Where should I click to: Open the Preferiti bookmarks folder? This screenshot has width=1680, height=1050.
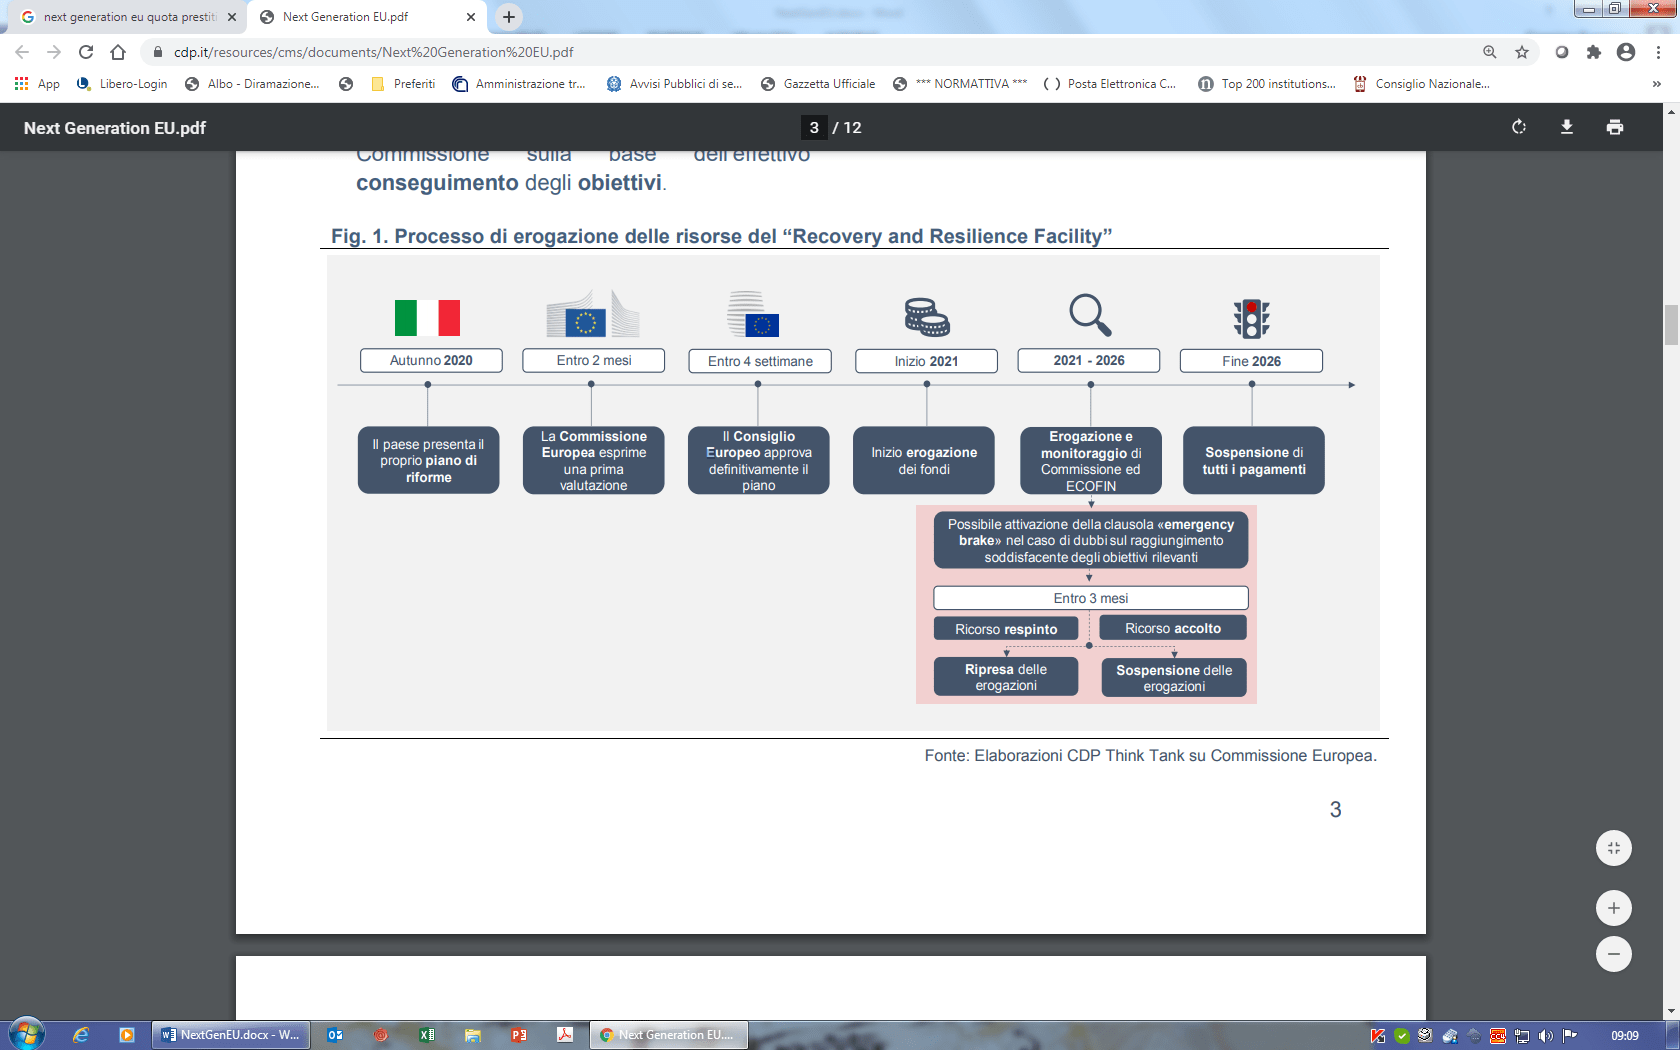click(403, 84)
